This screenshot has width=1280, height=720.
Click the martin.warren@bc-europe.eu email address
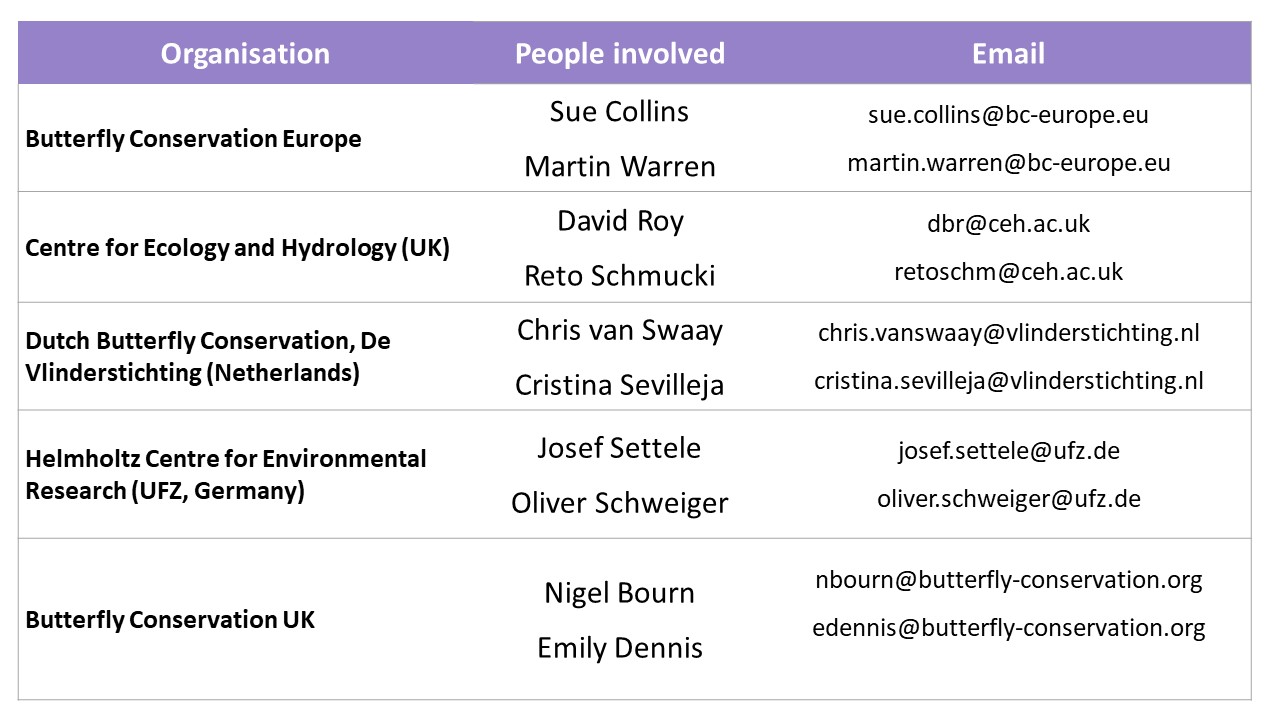click(1008, 162)
